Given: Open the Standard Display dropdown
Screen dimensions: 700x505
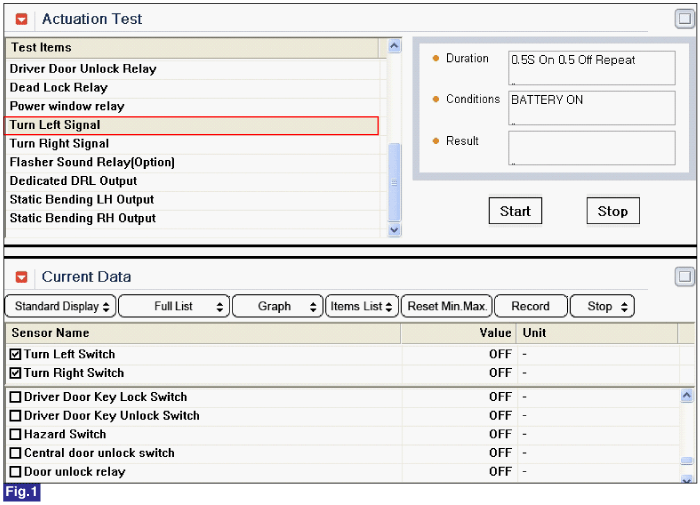Looking at the screenshot, I should (61, 306).
